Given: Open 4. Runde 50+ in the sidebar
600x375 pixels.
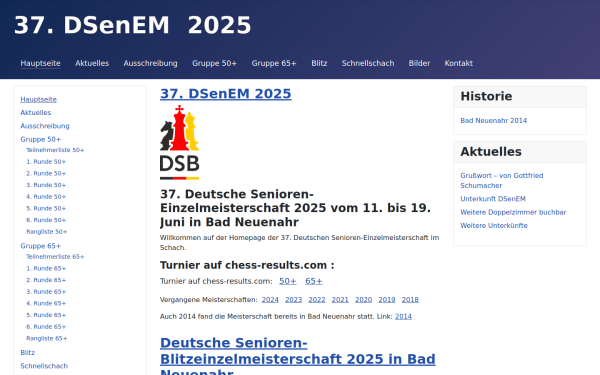Looking at the screenshot, I should point(46,197).
